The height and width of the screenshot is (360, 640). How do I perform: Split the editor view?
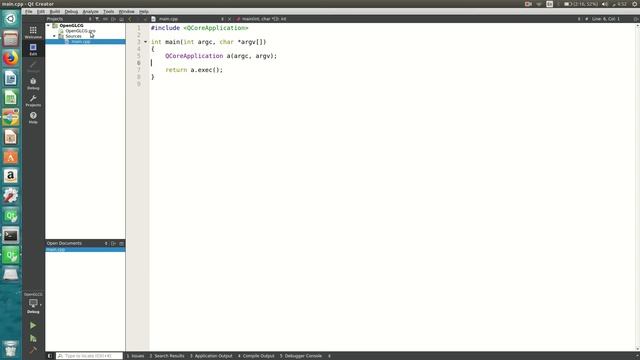pyautogui.click(x=636, y=19)
